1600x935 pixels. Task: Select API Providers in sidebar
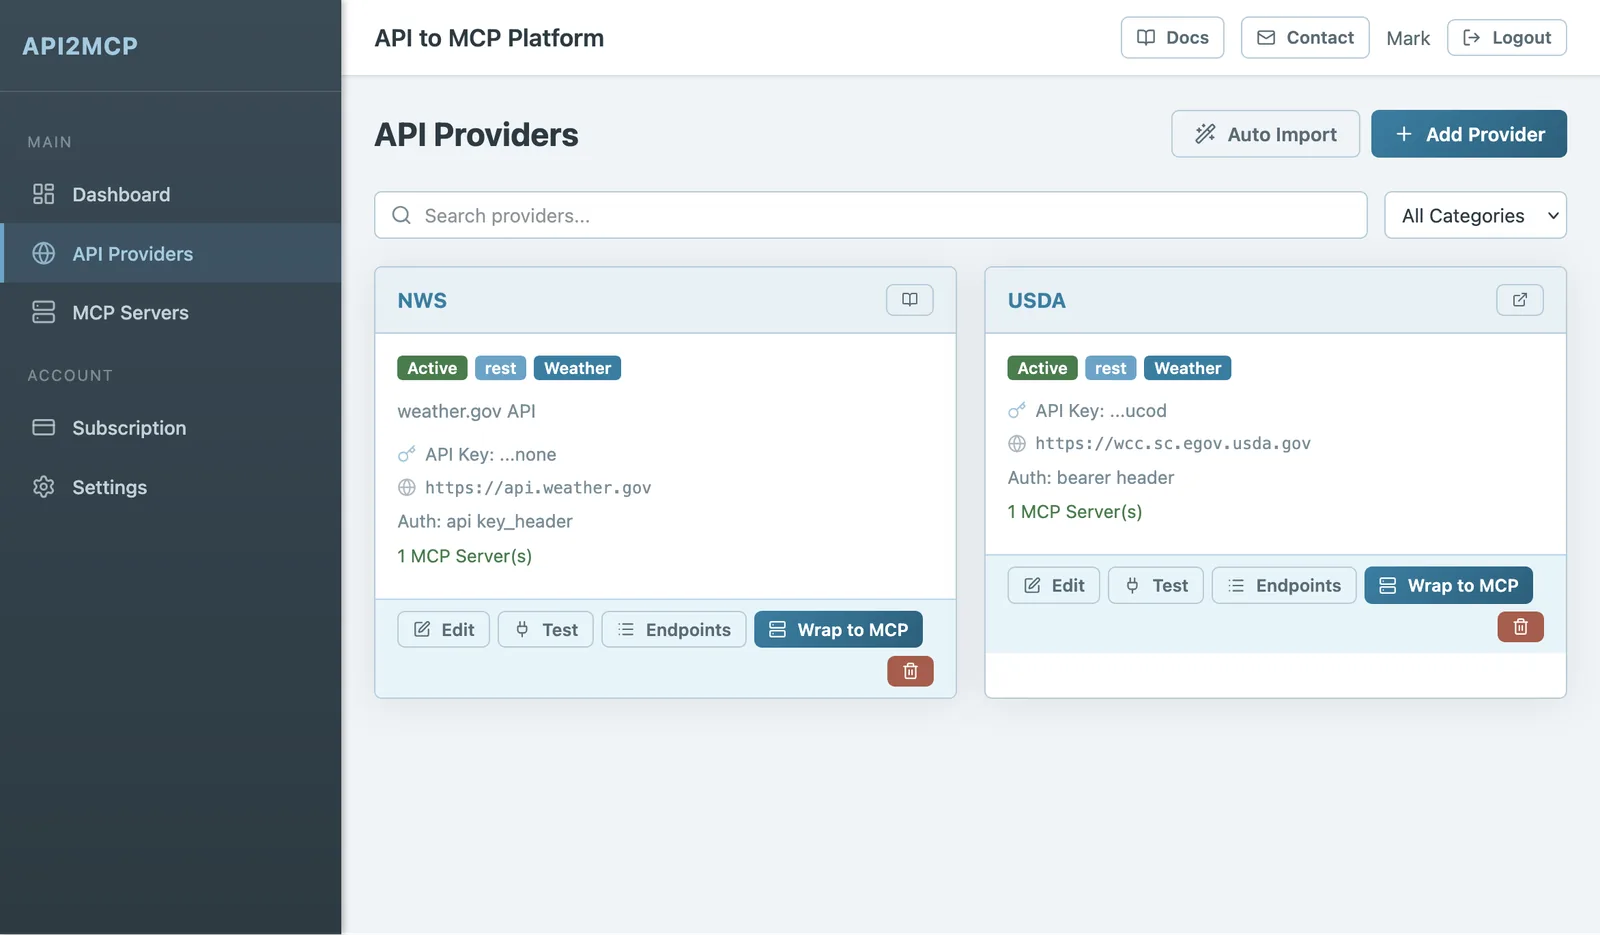coord(171,253)
